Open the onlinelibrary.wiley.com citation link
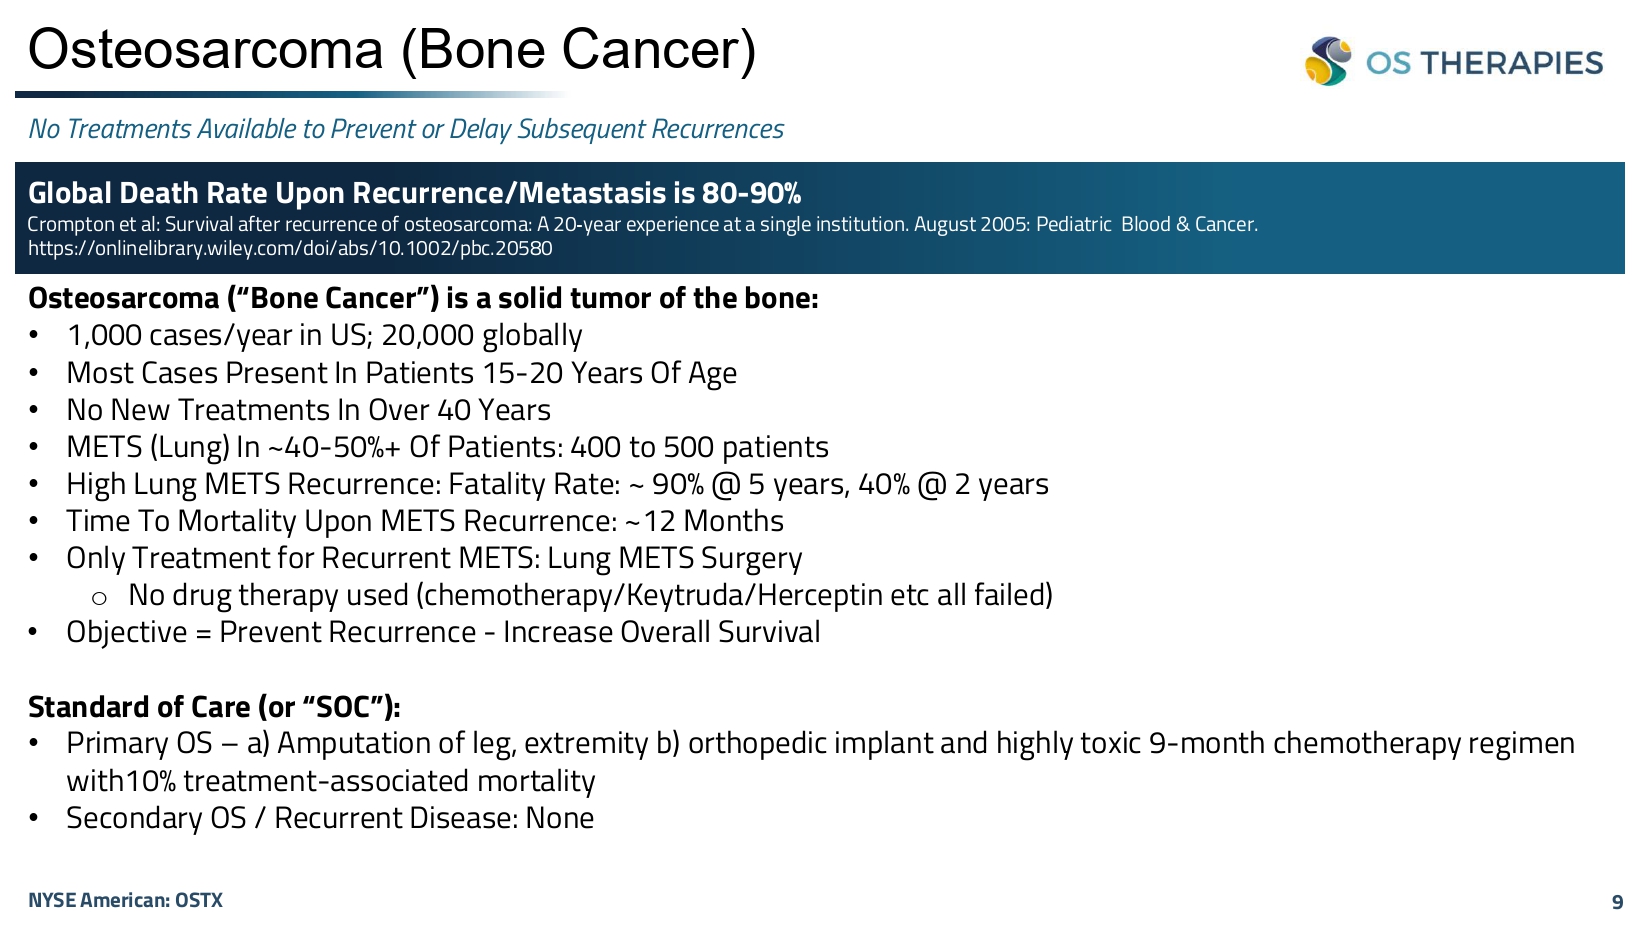1650x931 pixels. (290, 249)
